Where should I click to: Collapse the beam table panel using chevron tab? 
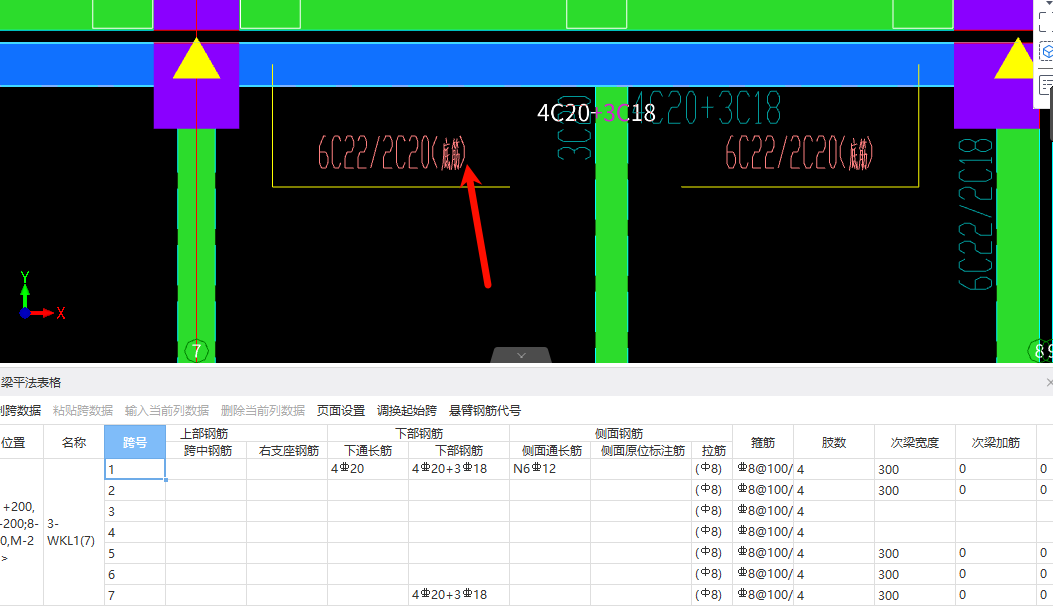coord(520,356)
